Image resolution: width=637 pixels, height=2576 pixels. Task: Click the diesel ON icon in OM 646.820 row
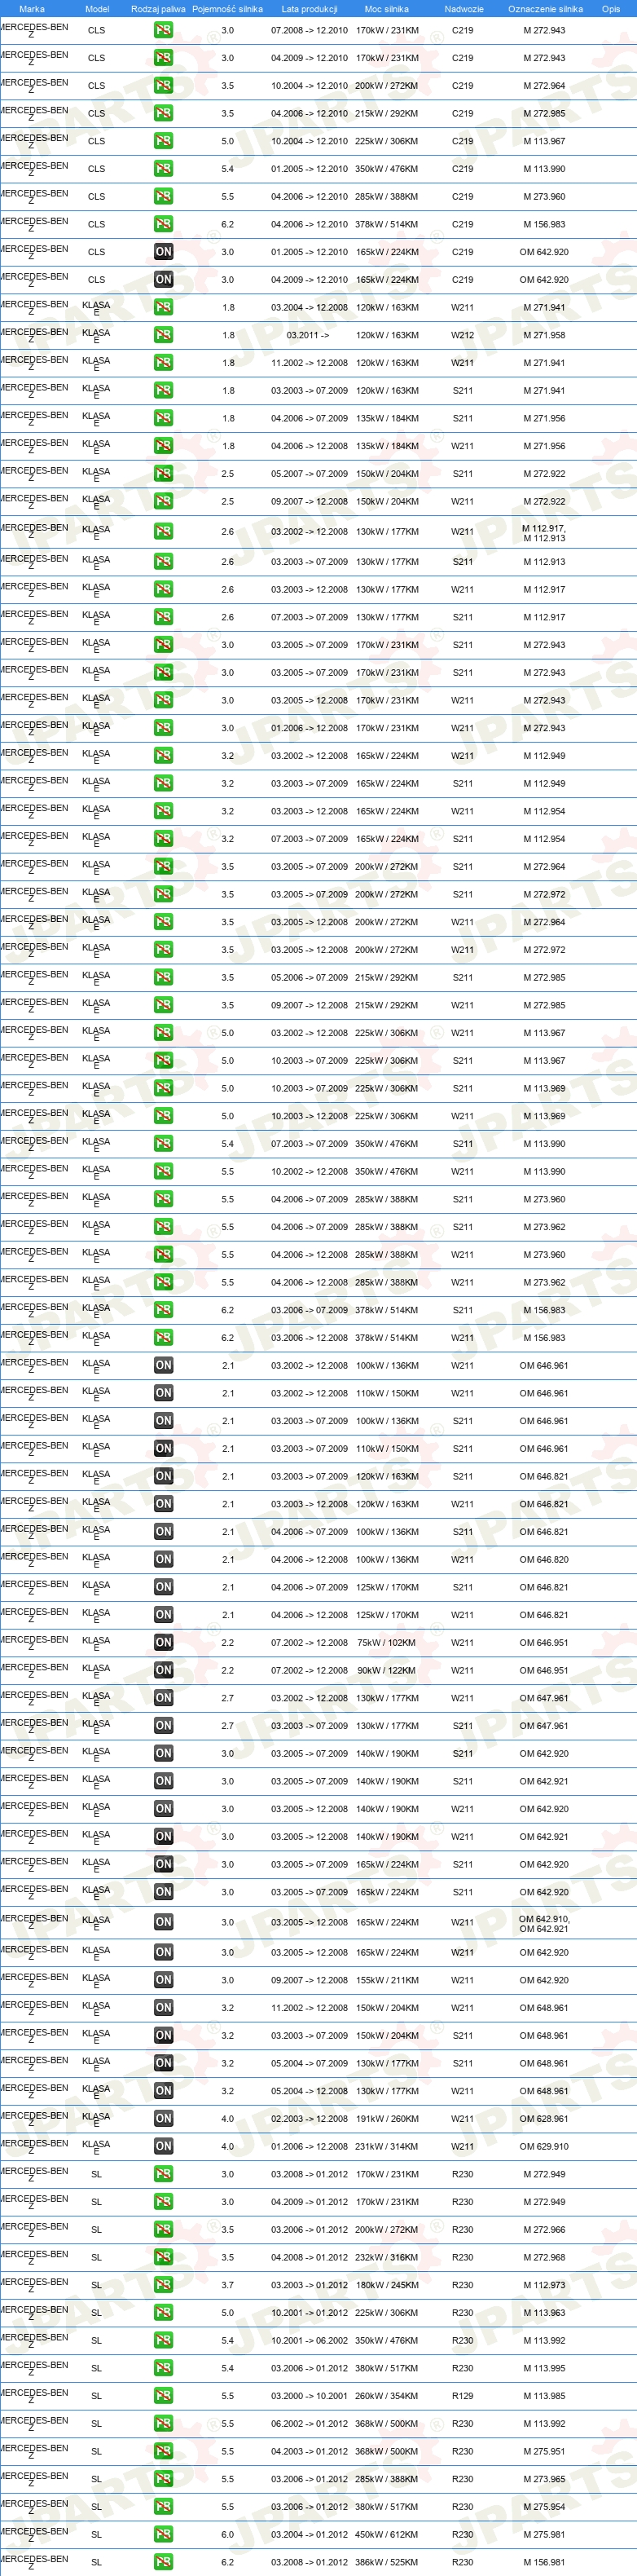coord(163,1560)
